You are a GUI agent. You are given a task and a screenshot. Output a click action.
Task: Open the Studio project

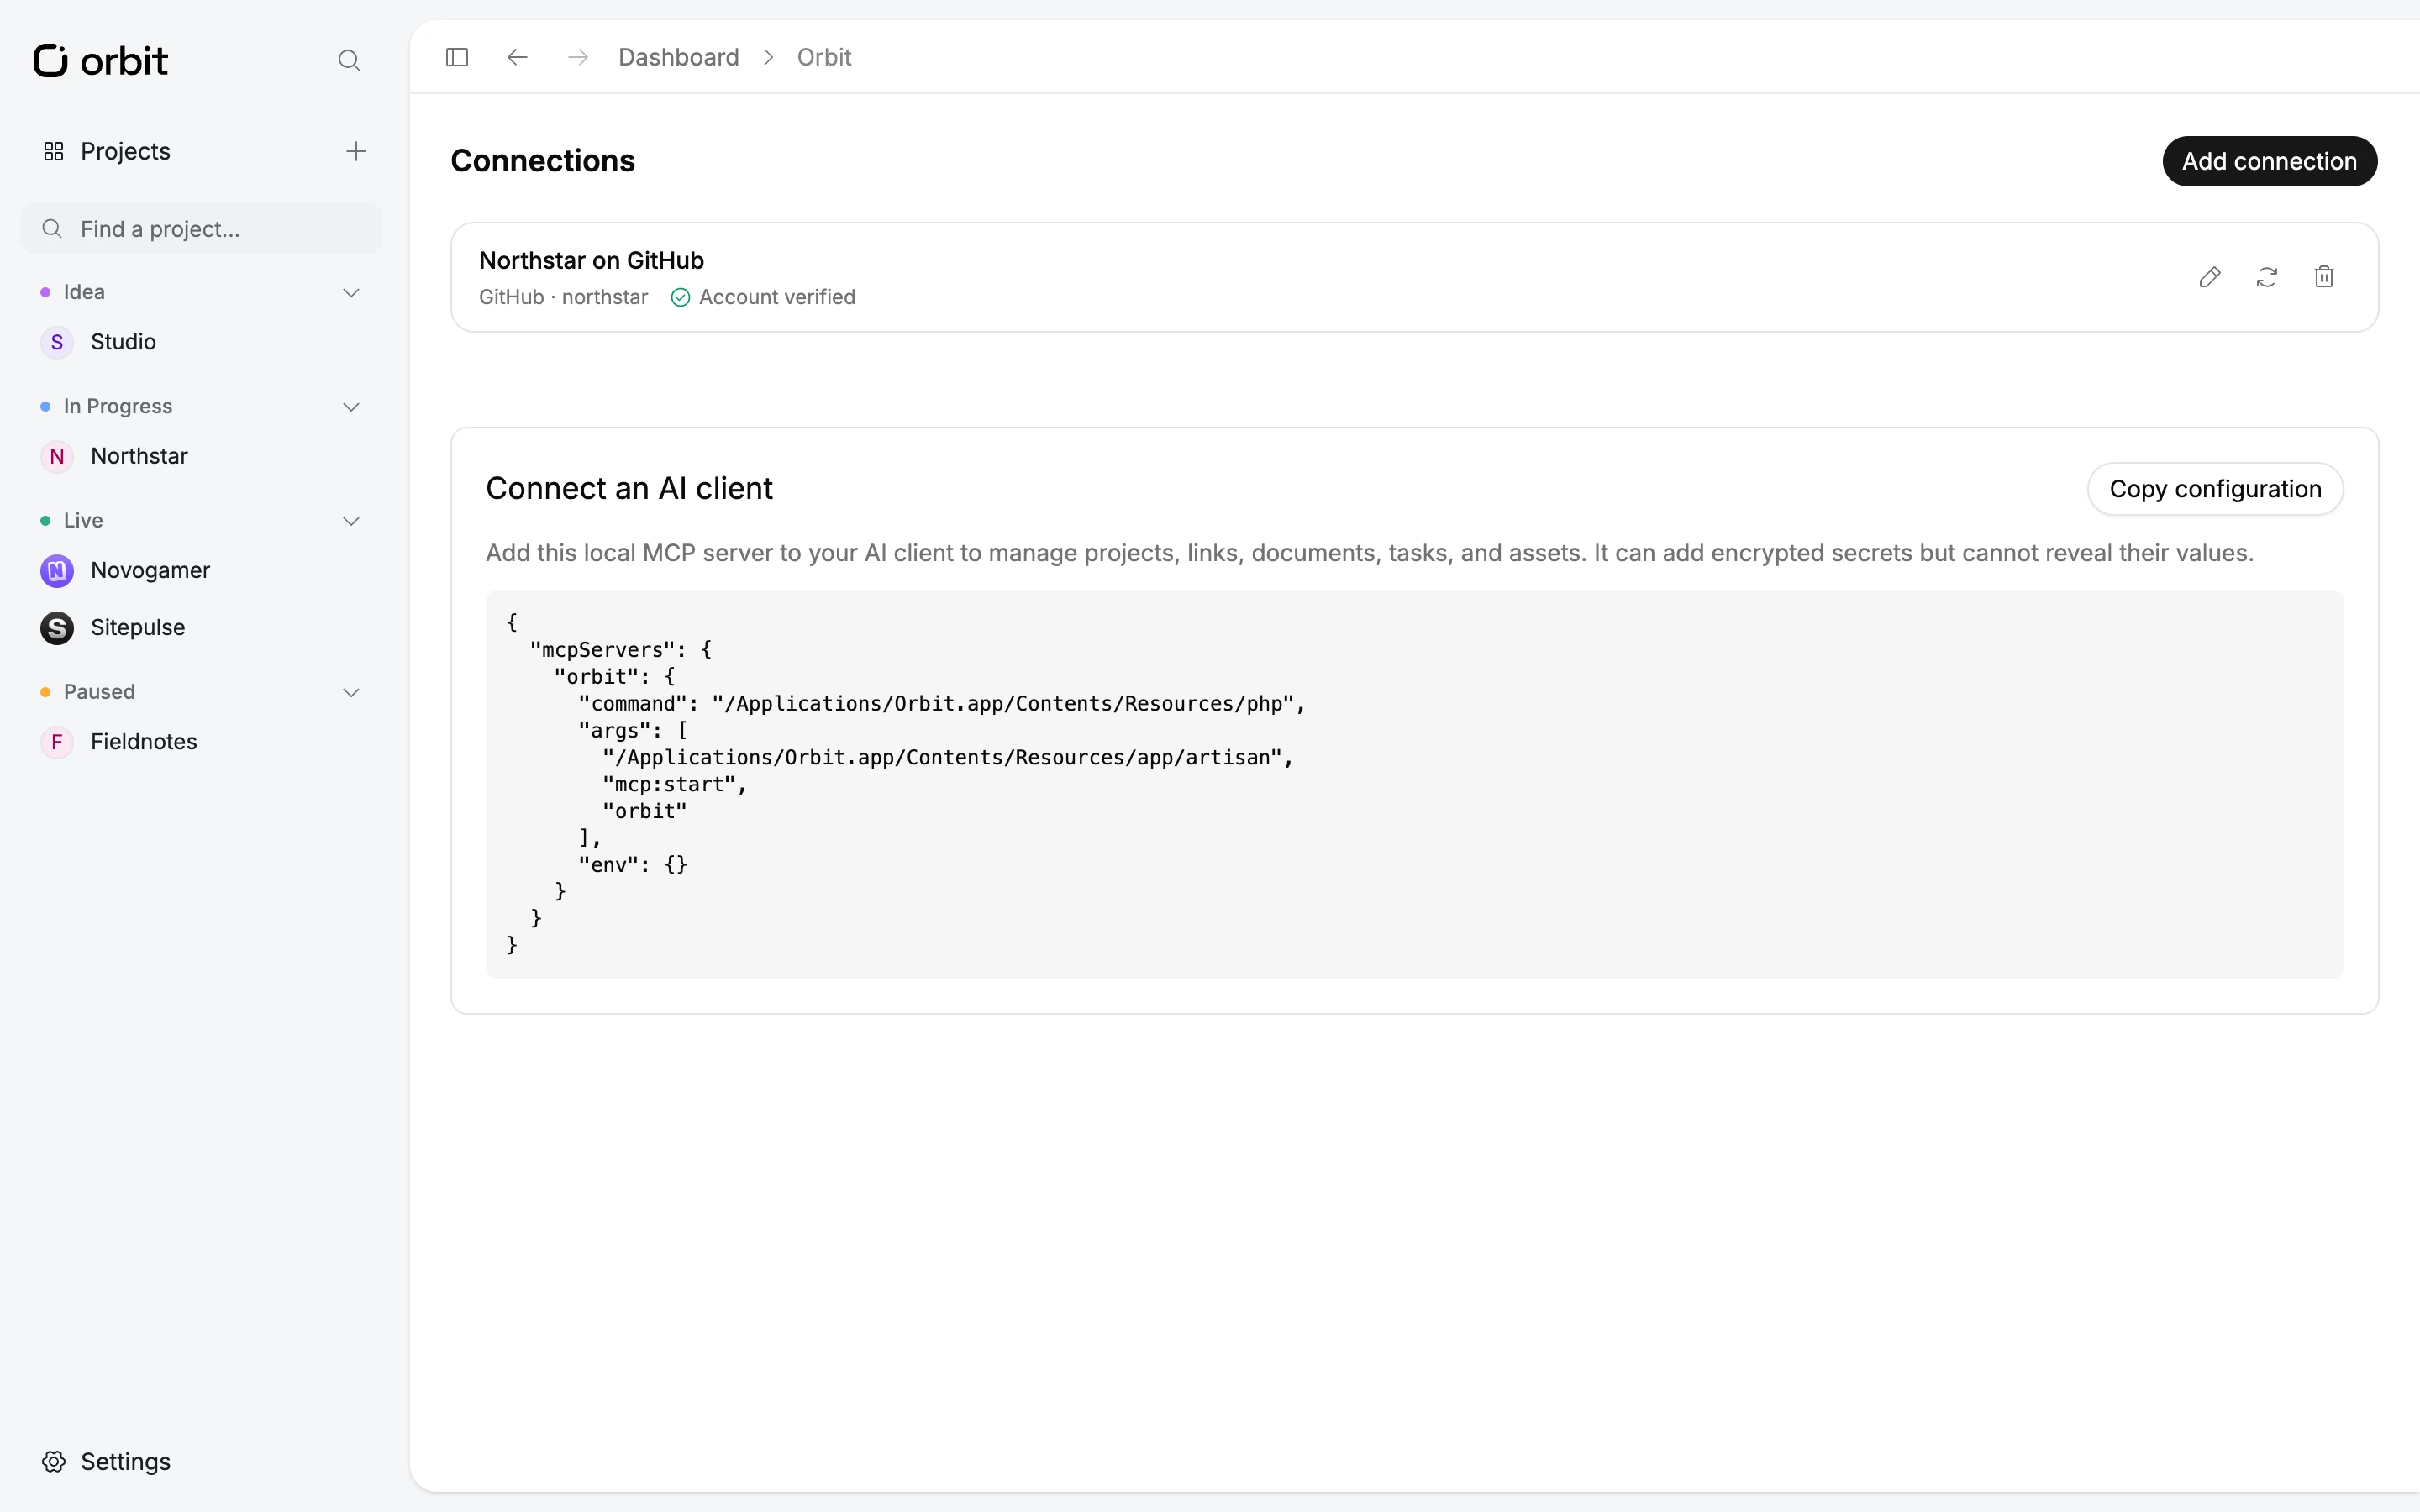tap(201, 342)
